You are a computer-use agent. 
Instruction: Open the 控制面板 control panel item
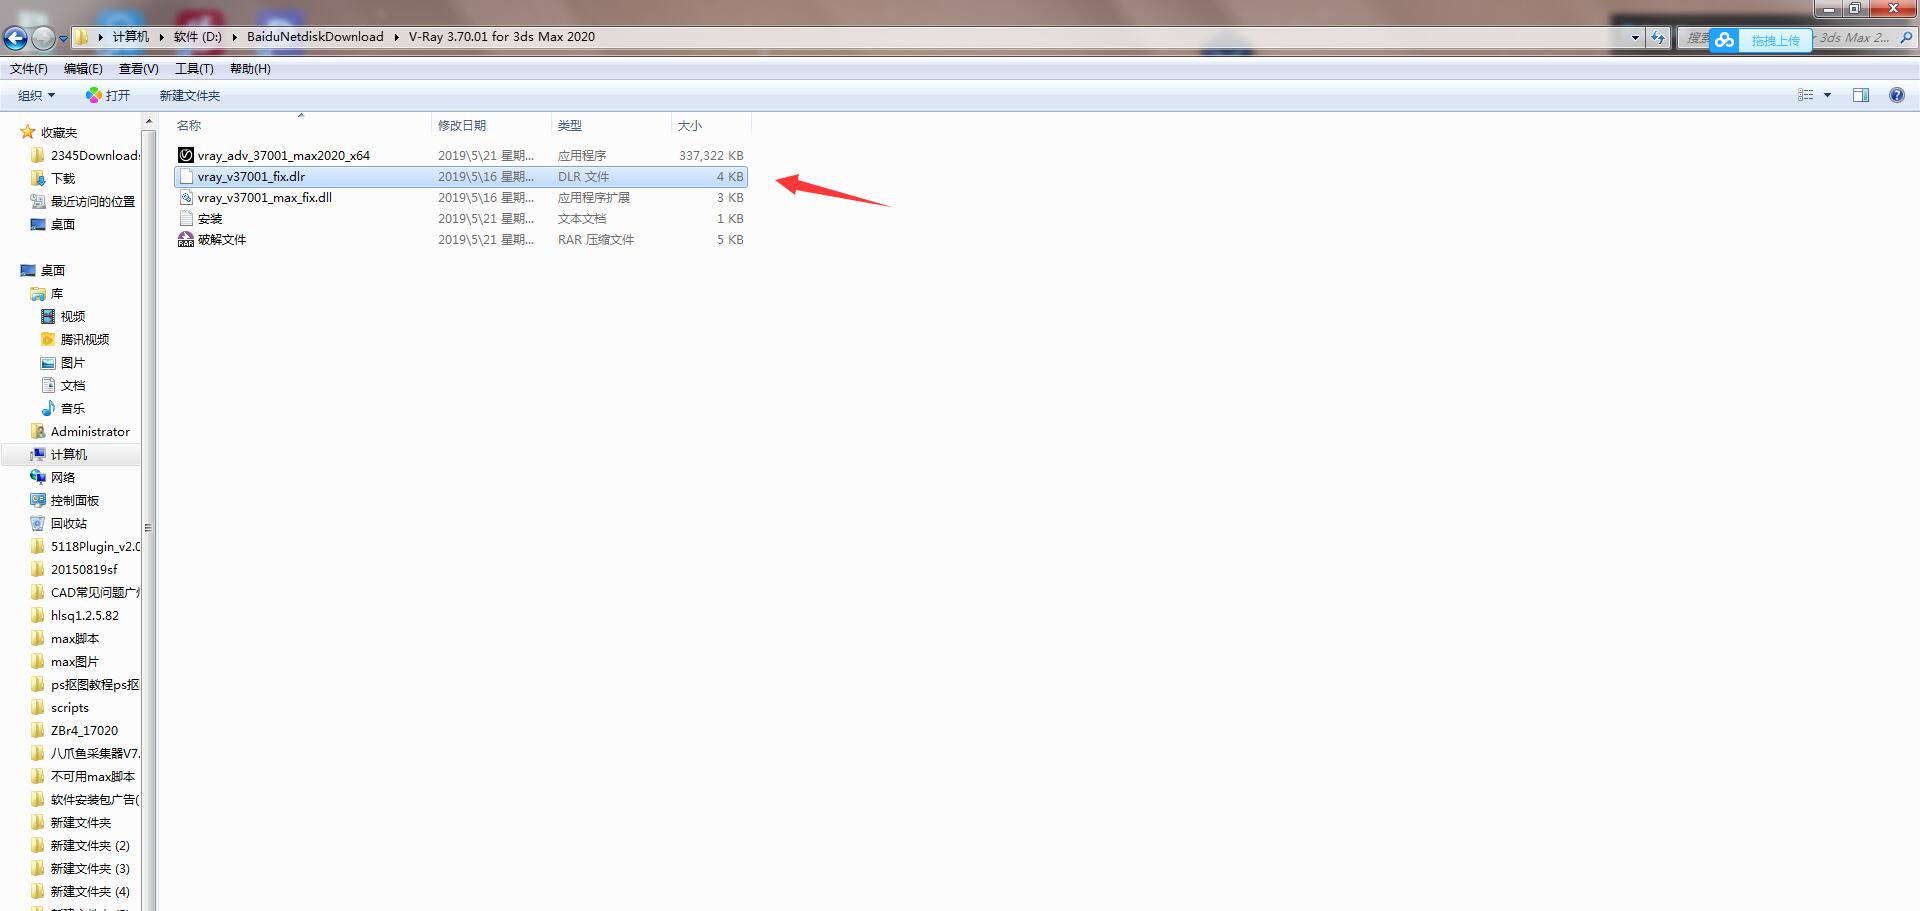point(74,500)
